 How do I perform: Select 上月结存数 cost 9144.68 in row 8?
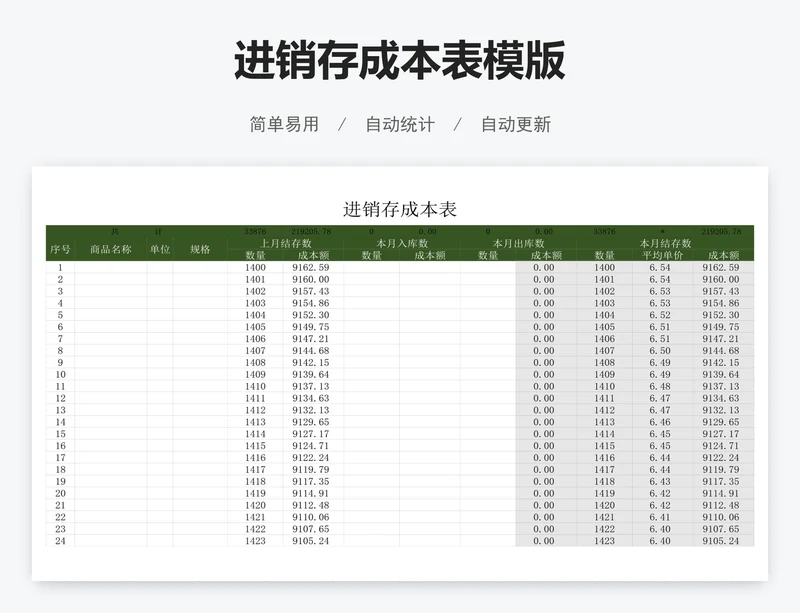pyautogui.click(x=311, y=351)
